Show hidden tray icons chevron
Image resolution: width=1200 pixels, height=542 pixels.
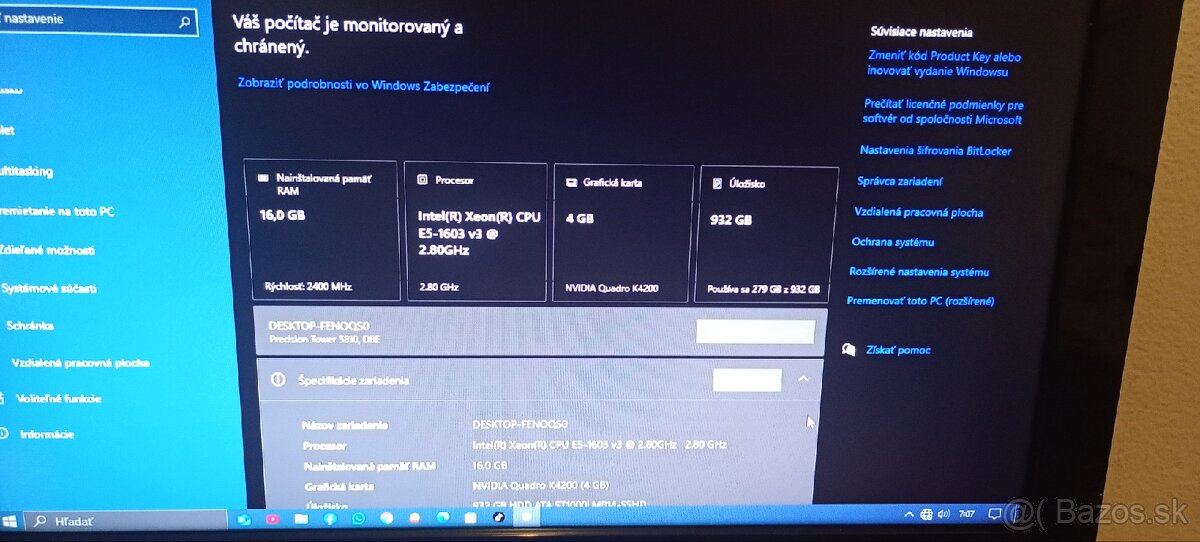pyautogui.click(x=909, y=514)
